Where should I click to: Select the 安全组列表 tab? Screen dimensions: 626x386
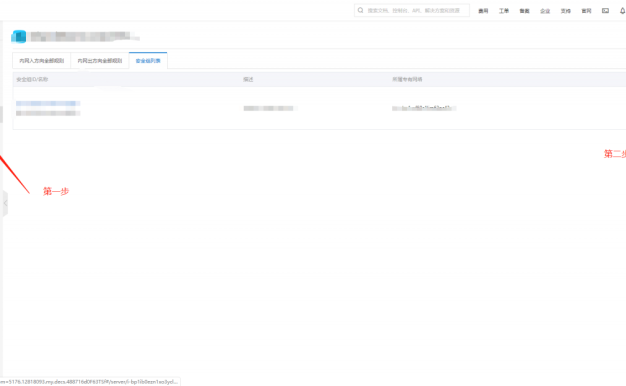[x=148, y=61]
